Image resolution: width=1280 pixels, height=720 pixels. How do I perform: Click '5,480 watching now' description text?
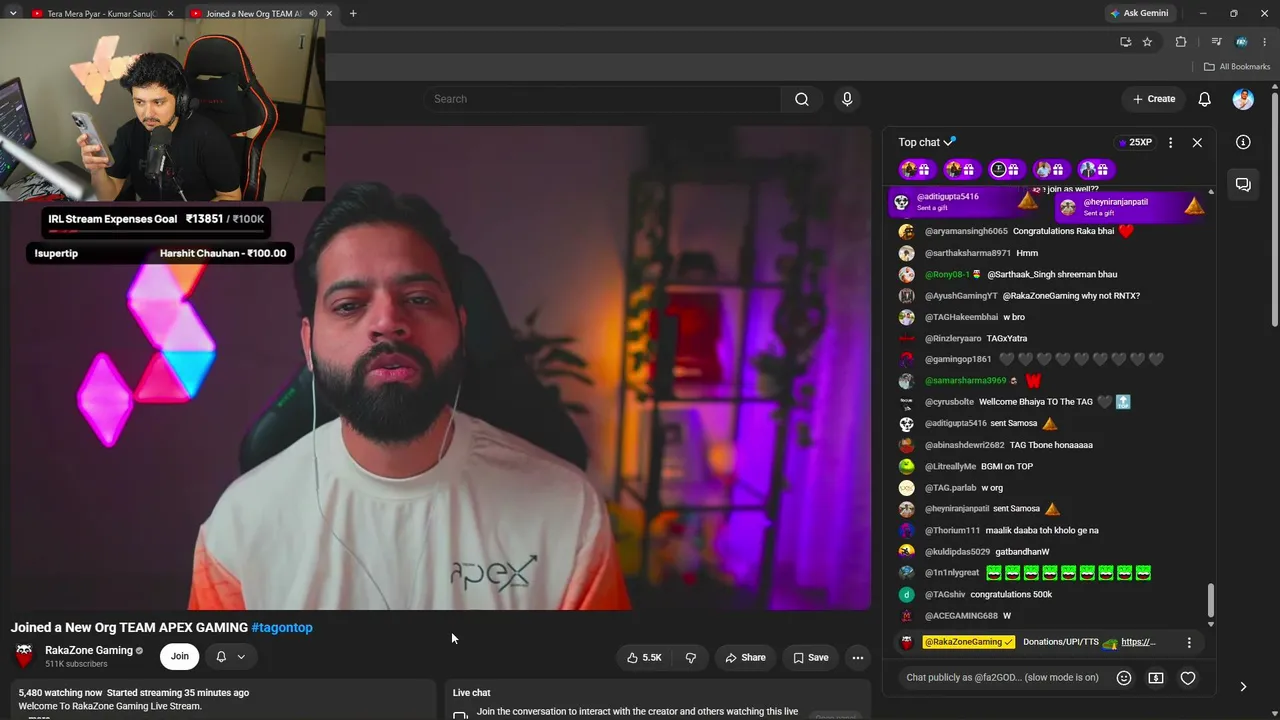click(x=60, y=693)
